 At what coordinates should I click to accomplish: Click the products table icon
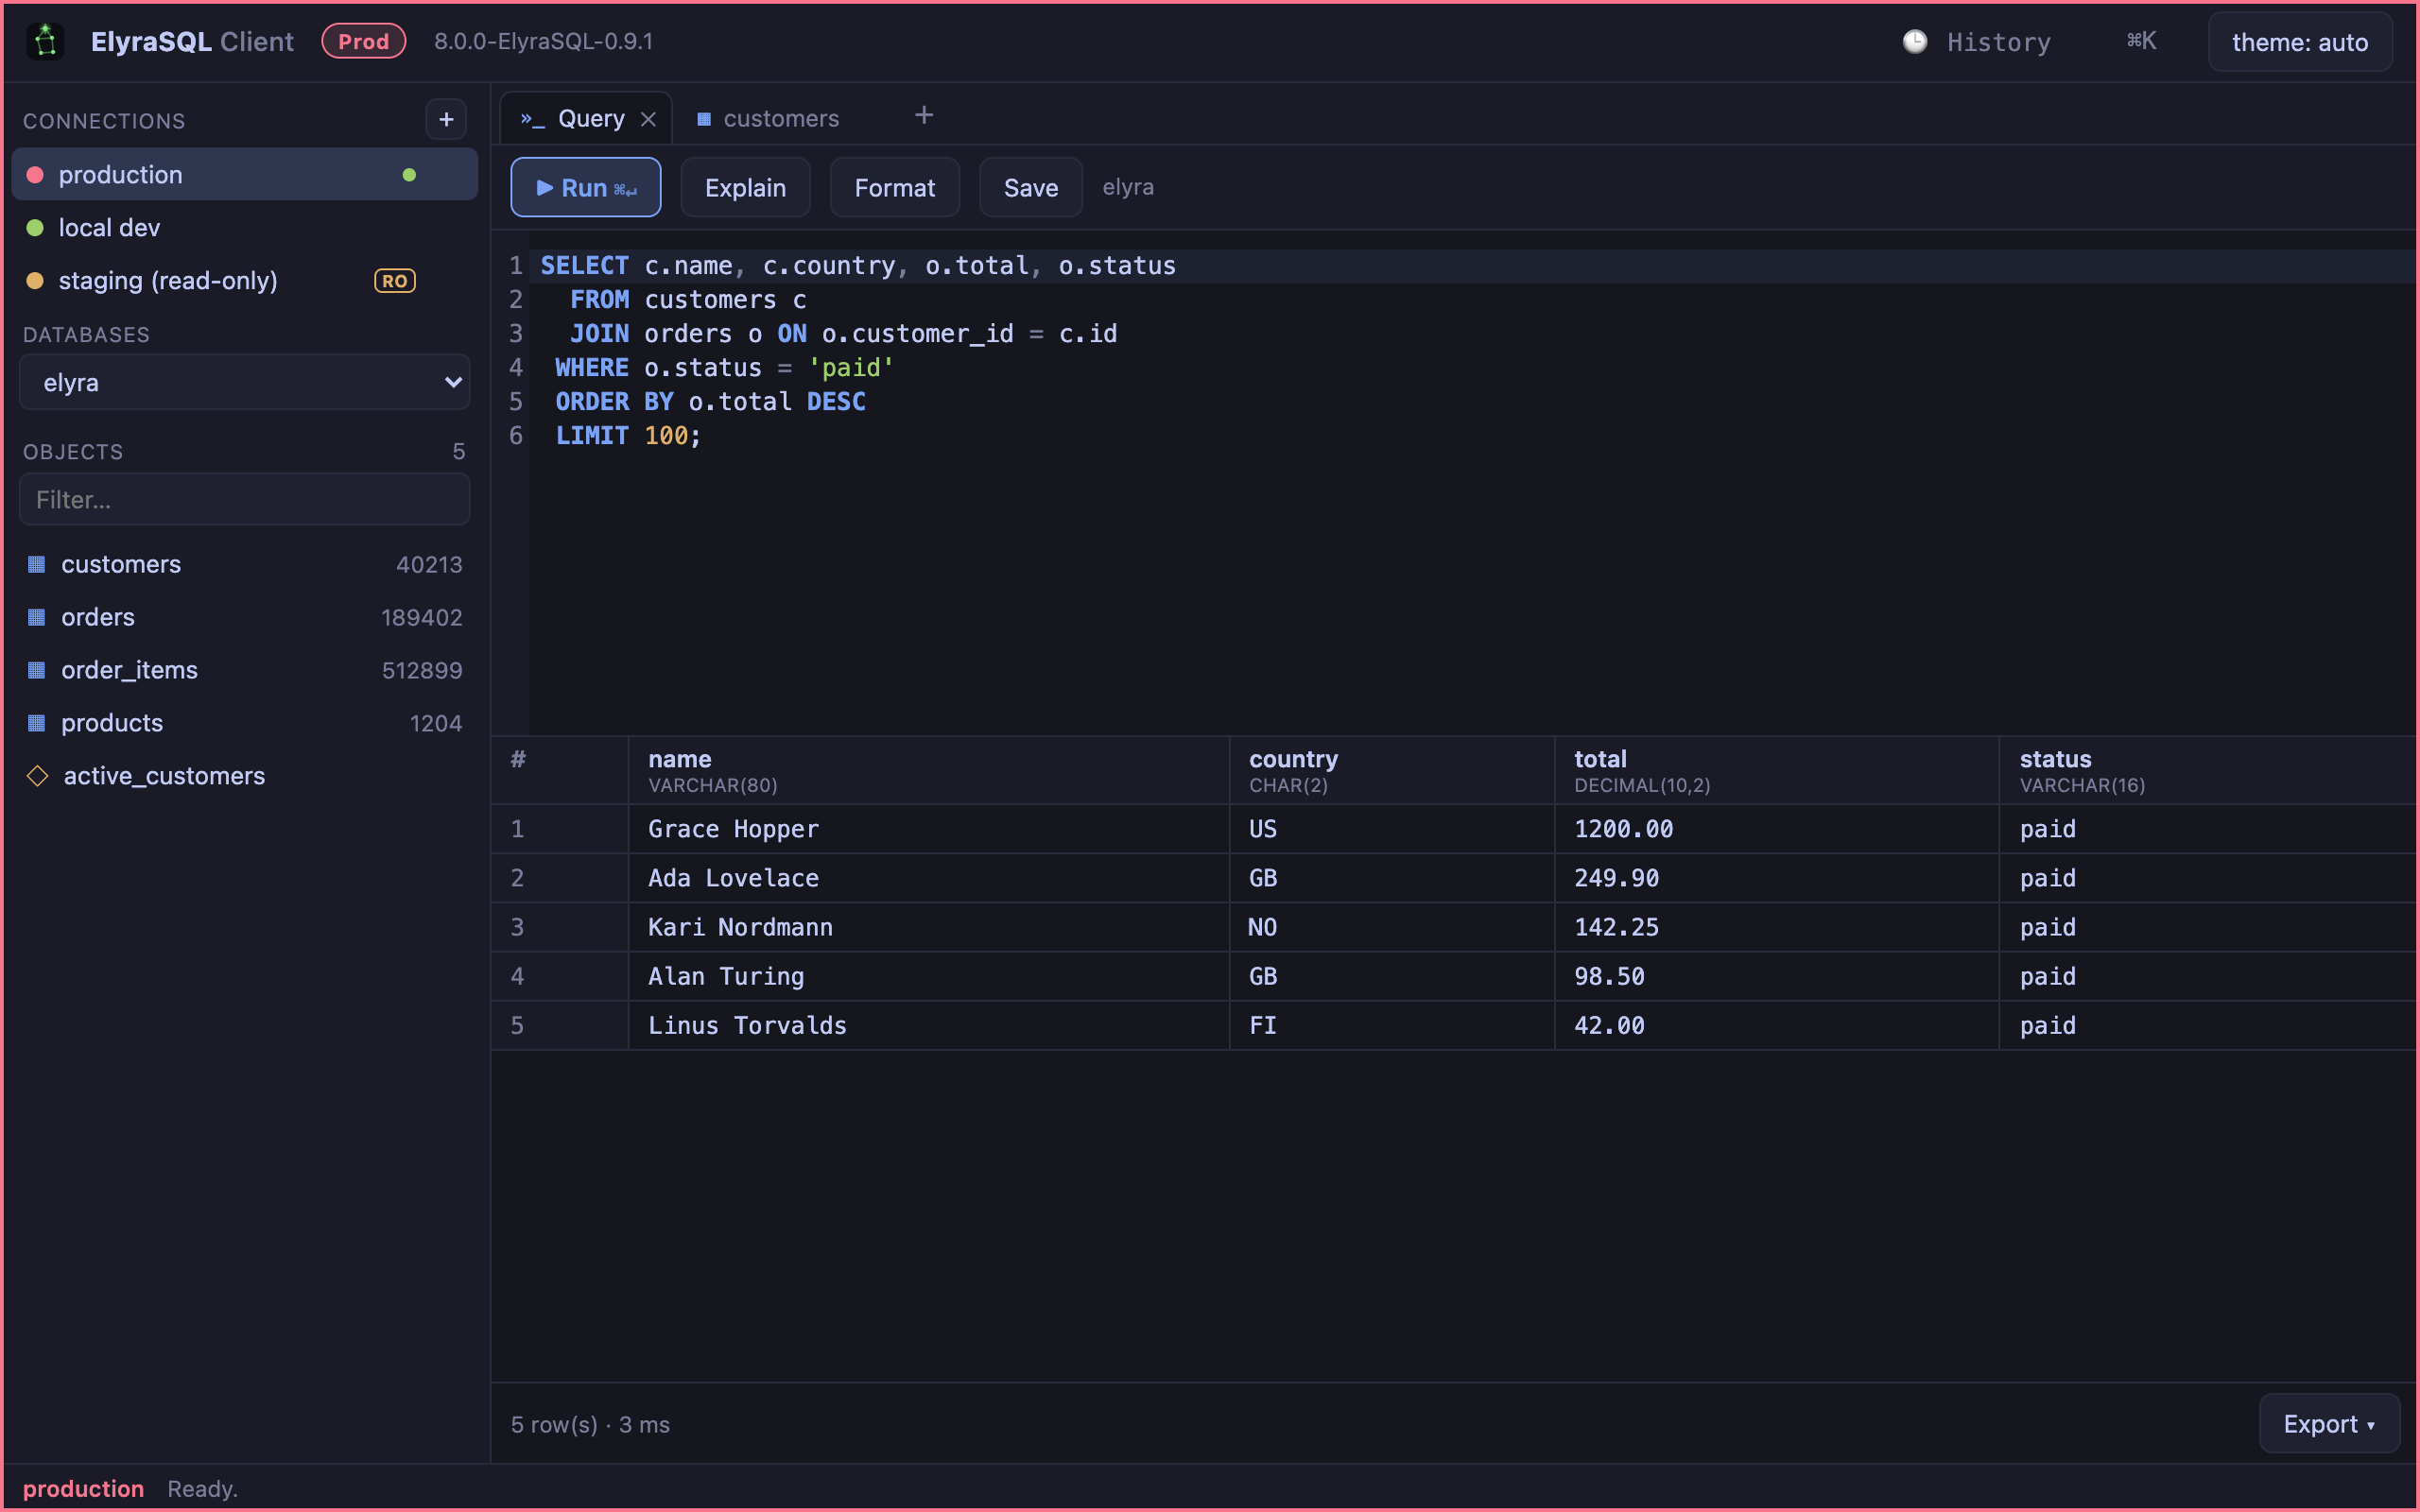click(37, 723)
